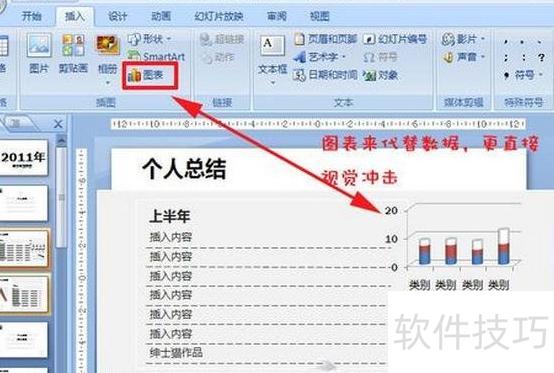Open the 动画 ribbon tab
This screenshot has height=373, width=554.
161,16
